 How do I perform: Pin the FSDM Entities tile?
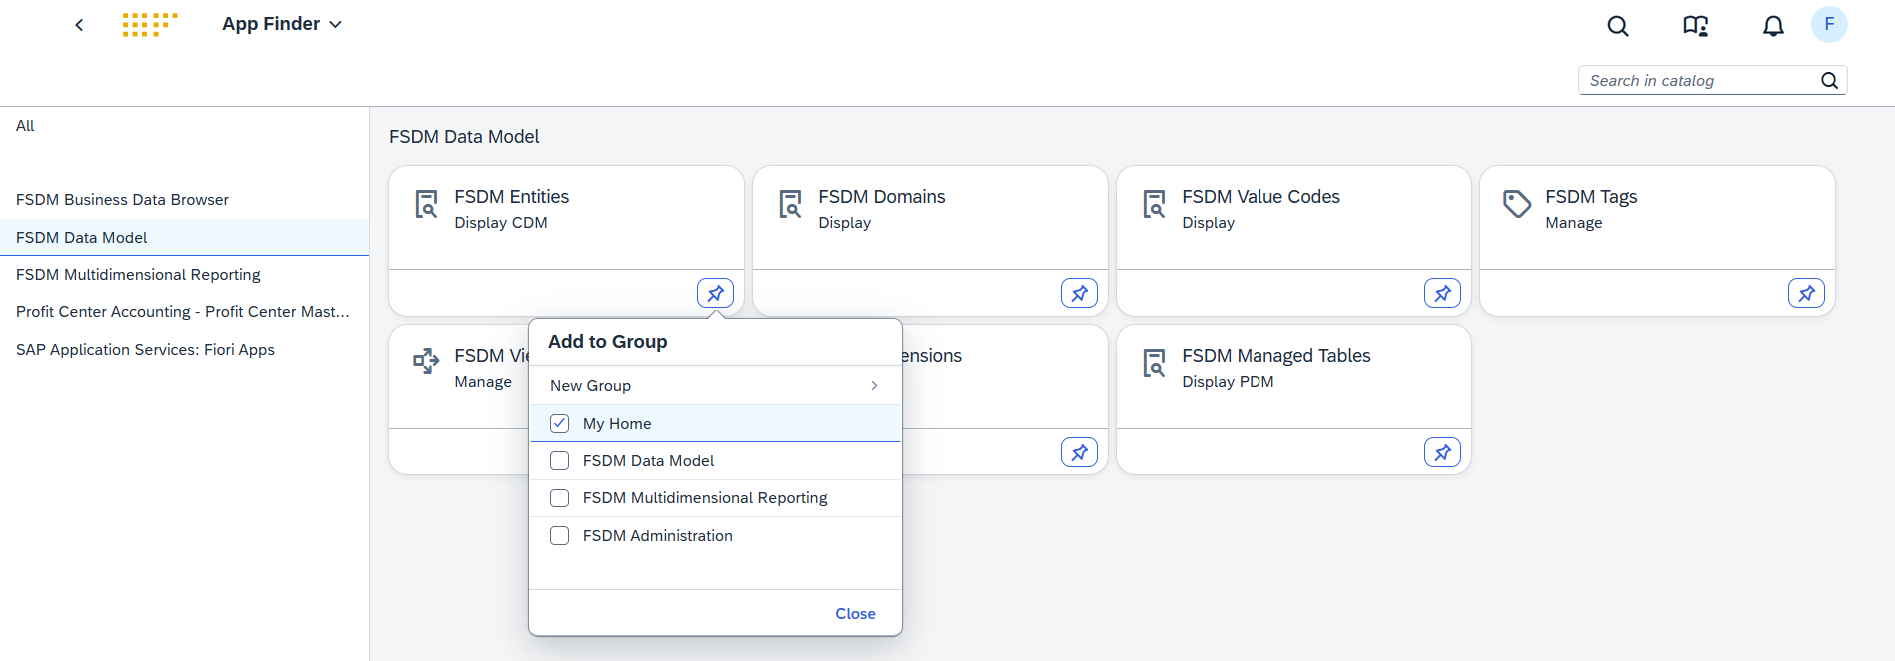click(715, 293)
